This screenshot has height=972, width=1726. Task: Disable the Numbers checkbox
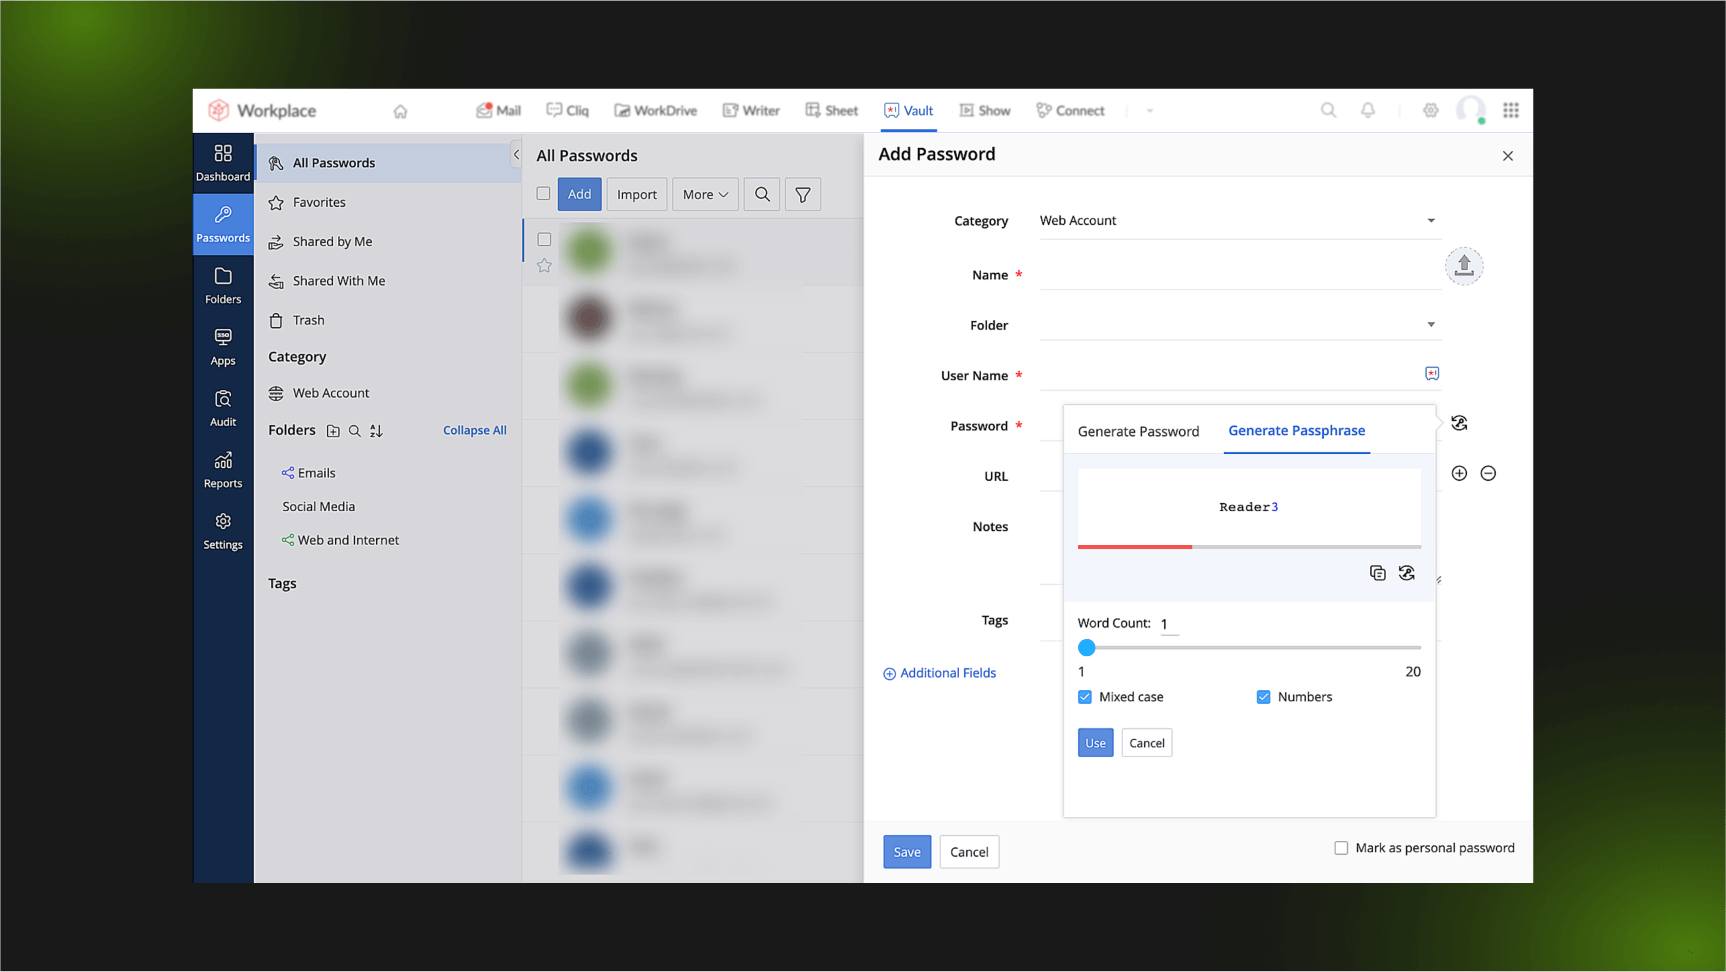point(1263,697)
